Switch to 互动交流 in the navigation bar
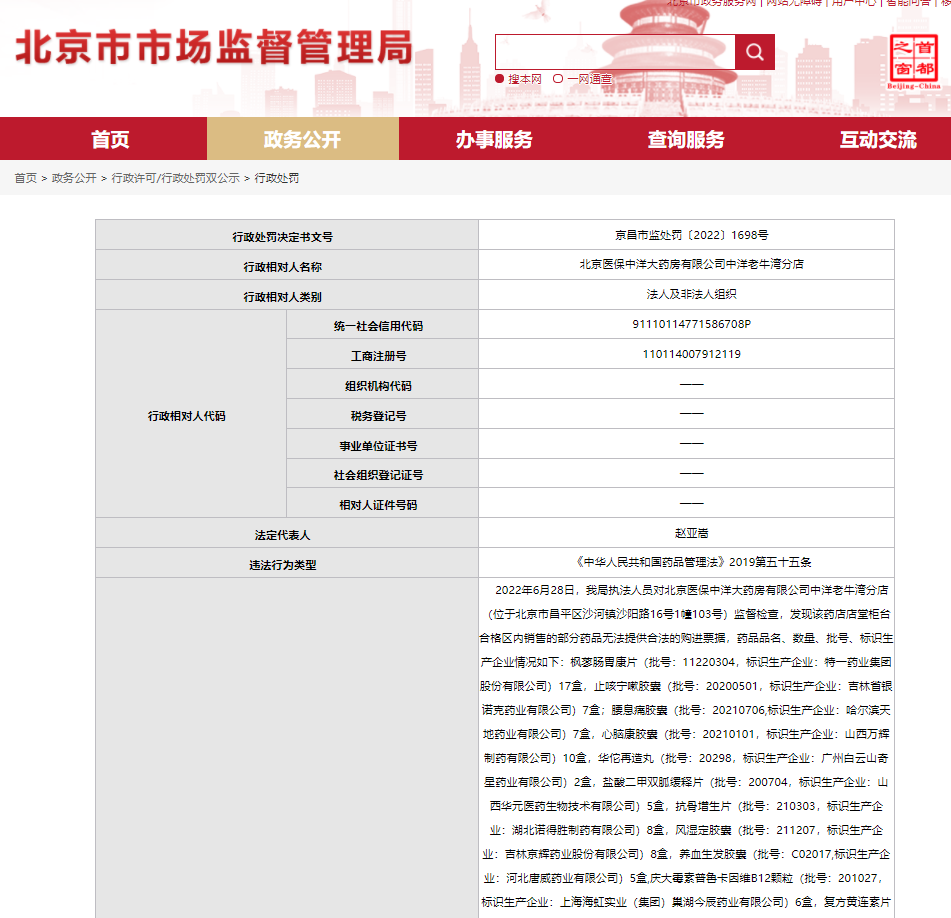951x918 pixels. [x=878, y=139]
